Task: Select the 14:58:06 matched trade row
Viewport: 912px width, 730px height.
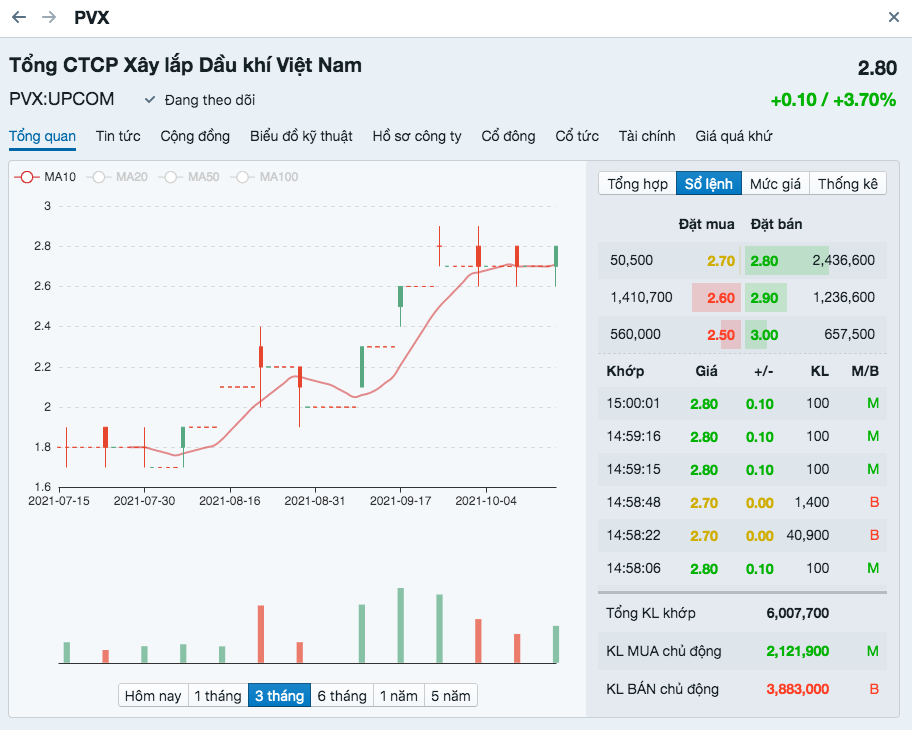Action: coord(742,568)
